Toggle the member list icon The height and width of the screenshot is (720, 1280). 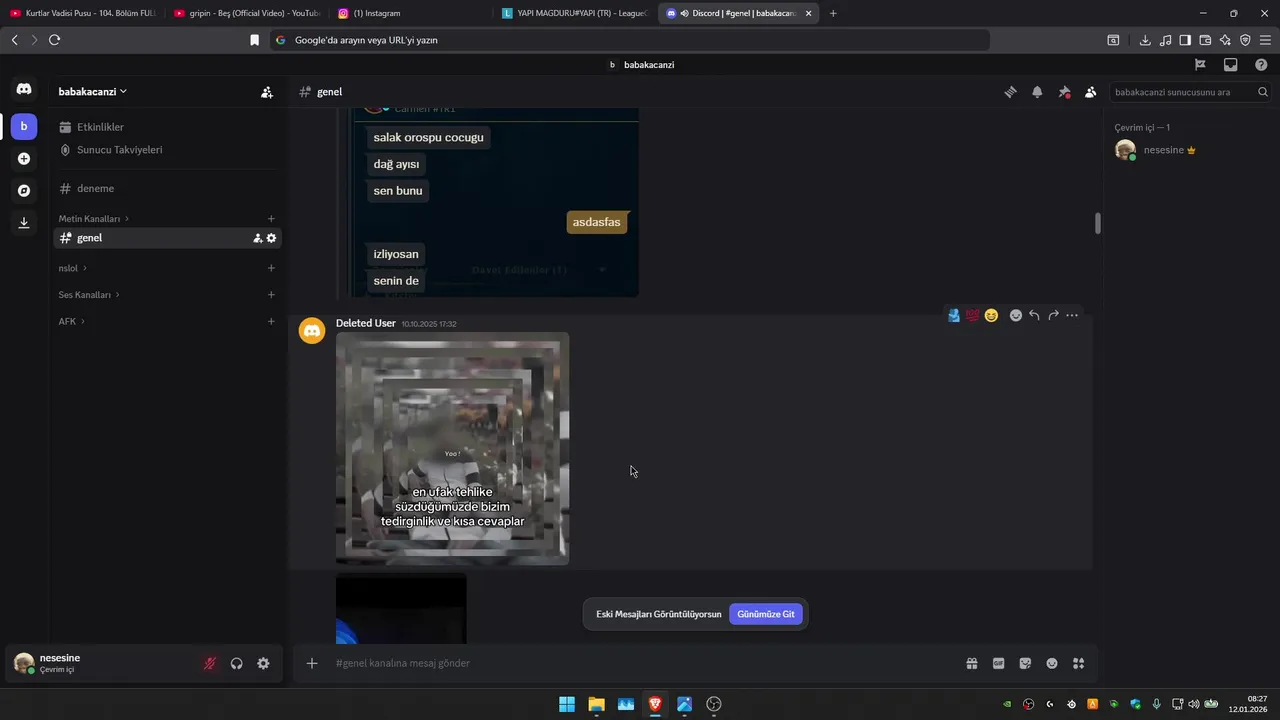tap(1090, 92)
